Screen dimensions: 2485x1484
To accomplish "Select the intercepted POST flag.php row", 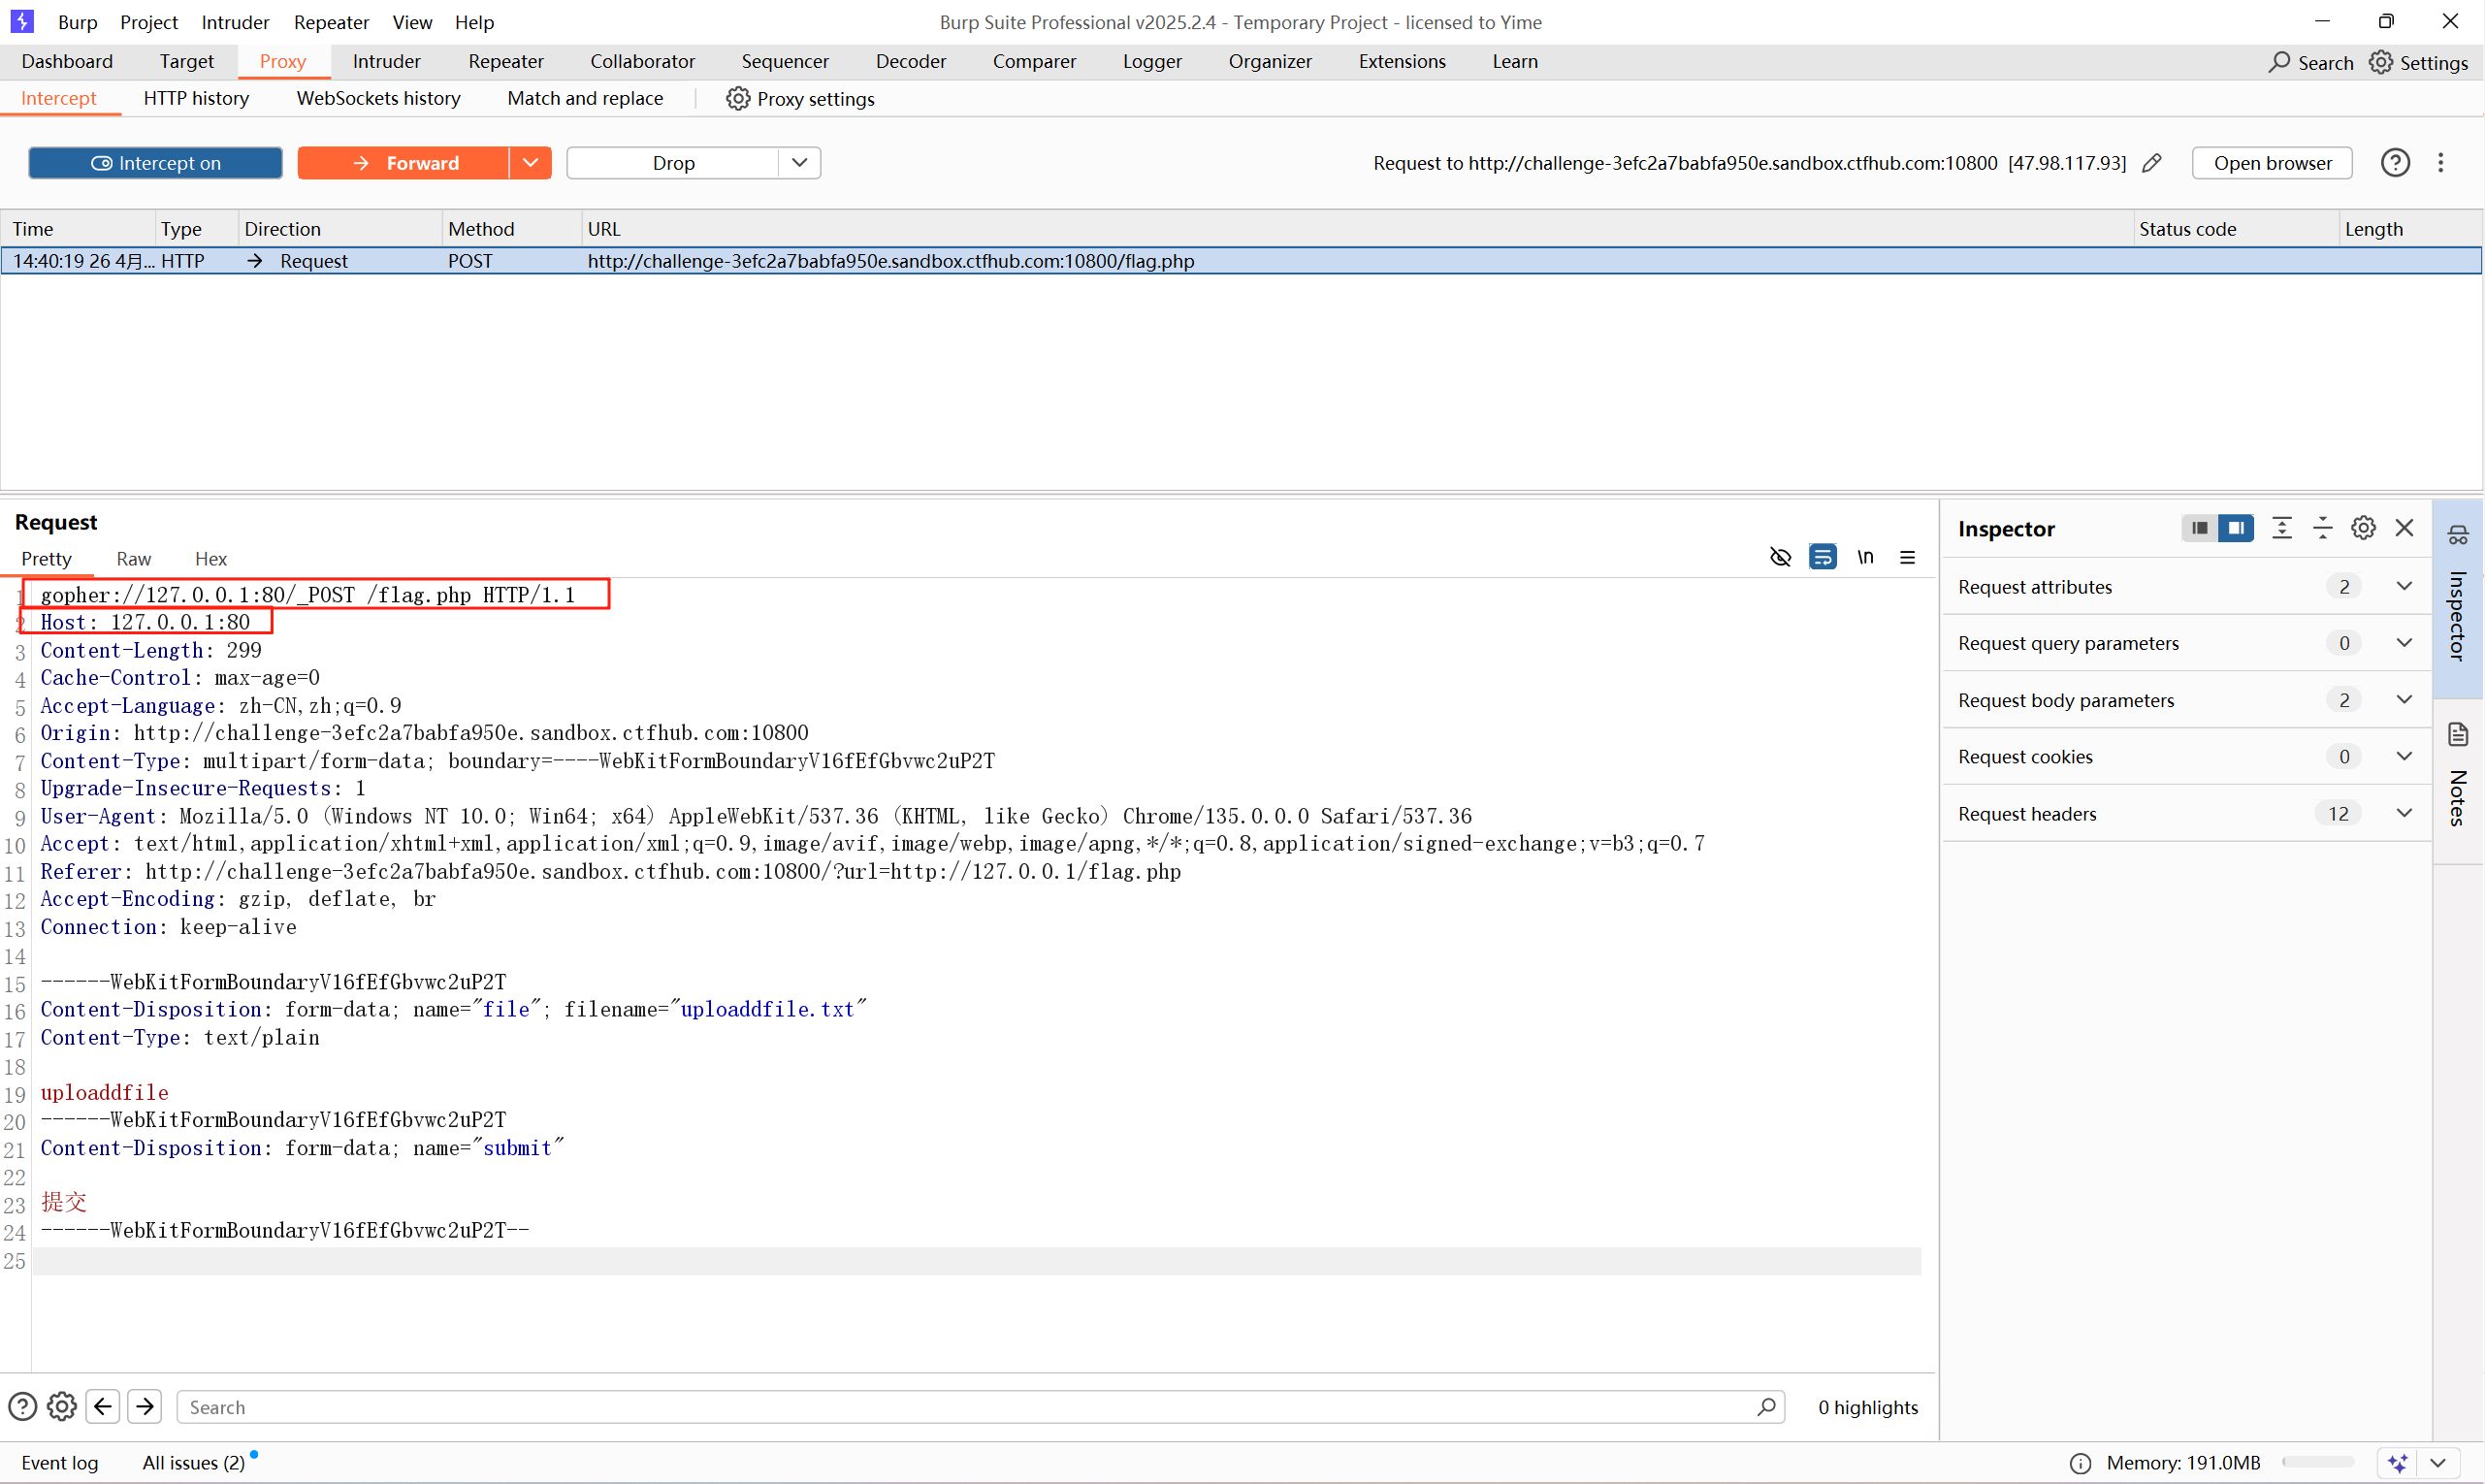I will tap(1241, 261).
